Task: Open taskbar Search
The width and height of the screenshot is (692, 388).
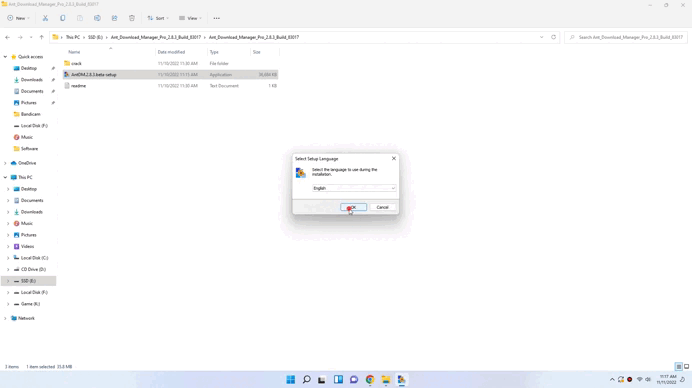Action: 306,380
